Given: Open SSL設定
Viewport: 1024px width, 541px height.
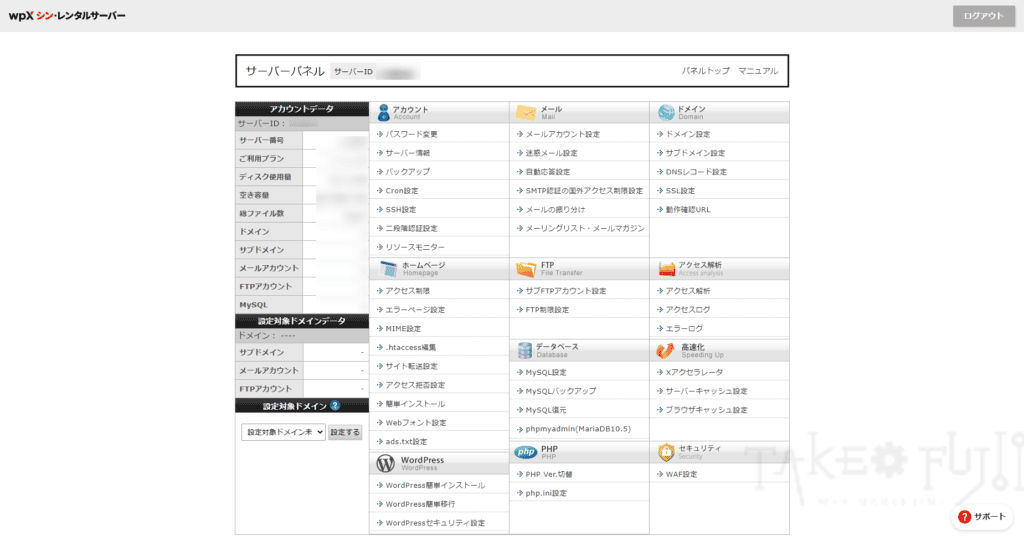Looking at the screenshot, I should (x=680, y=191).
